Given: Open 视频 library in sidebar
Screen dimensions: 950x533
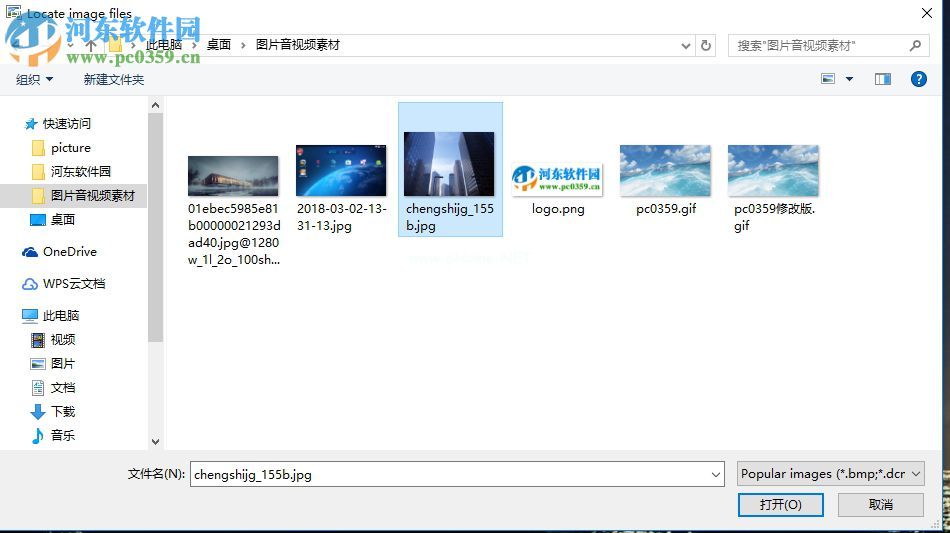Looking at the screenshot, I should tap(63, 340).
